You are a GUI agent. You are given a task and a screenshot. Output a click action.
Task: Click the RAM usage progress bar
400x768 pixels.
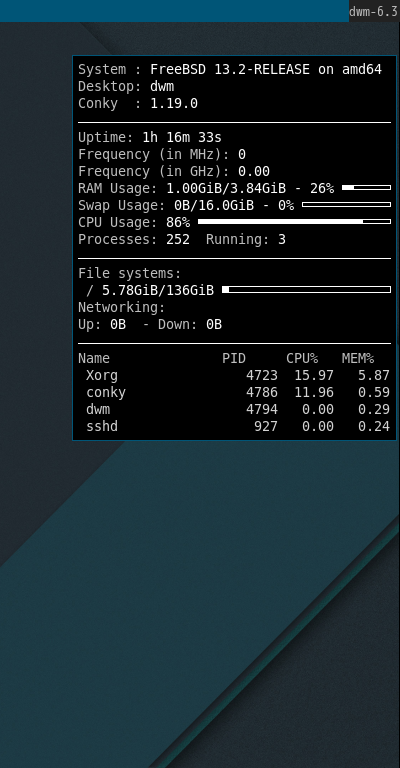(x=366, y=188)
